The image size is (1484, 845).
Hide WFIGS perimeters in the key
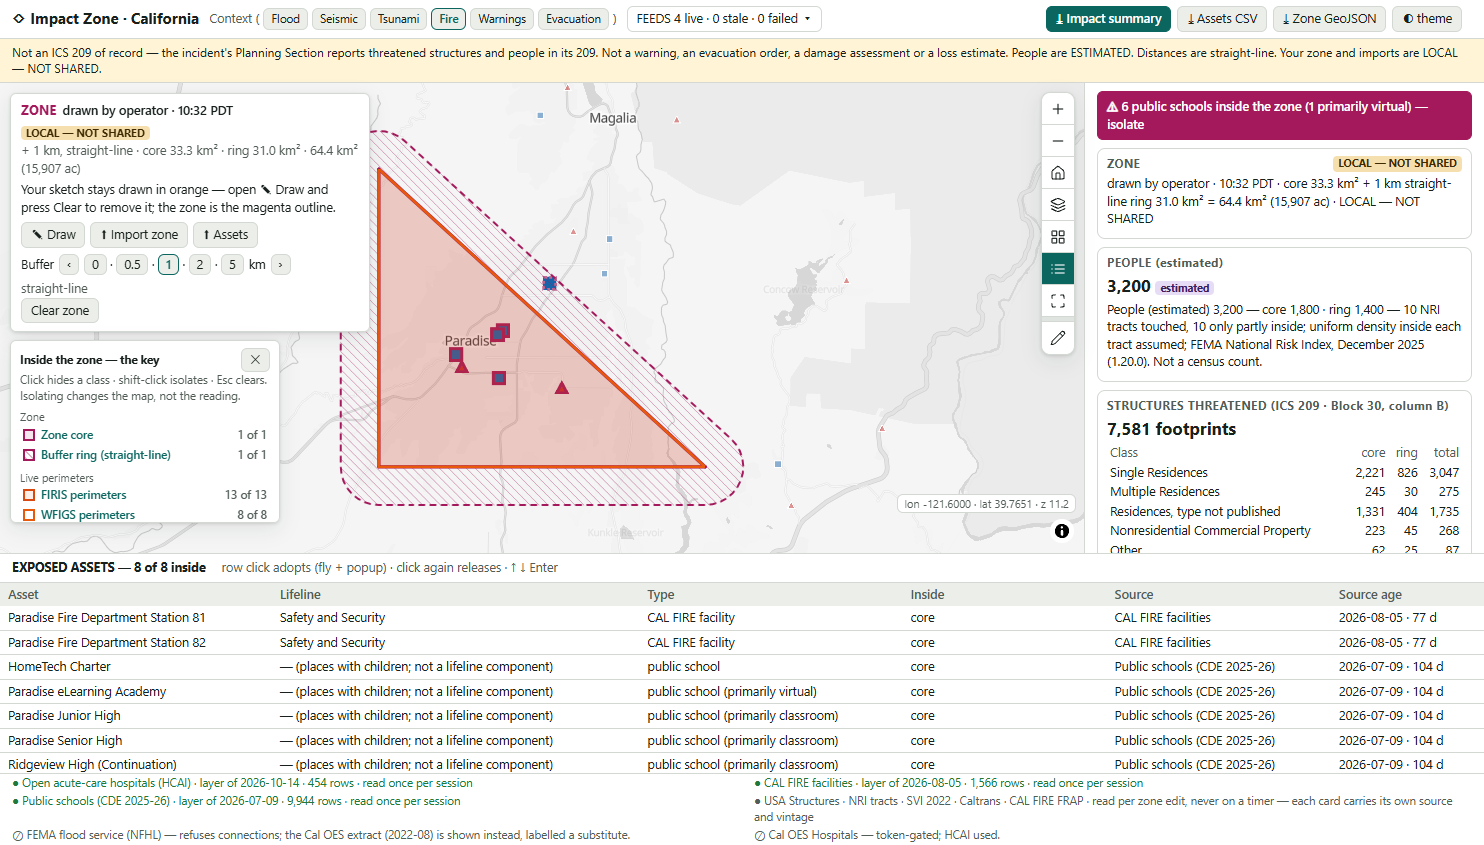(x=145, y=515)
